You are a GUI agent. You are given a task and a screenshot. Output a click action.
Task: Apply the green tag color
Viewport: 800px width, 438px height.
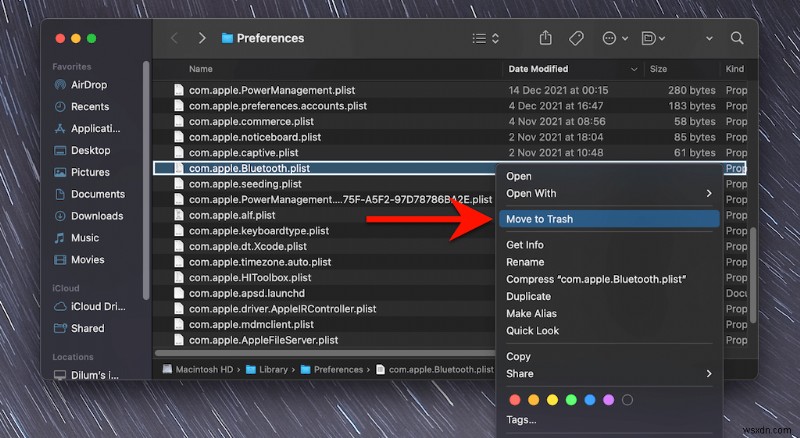click(x=571, y=400)
